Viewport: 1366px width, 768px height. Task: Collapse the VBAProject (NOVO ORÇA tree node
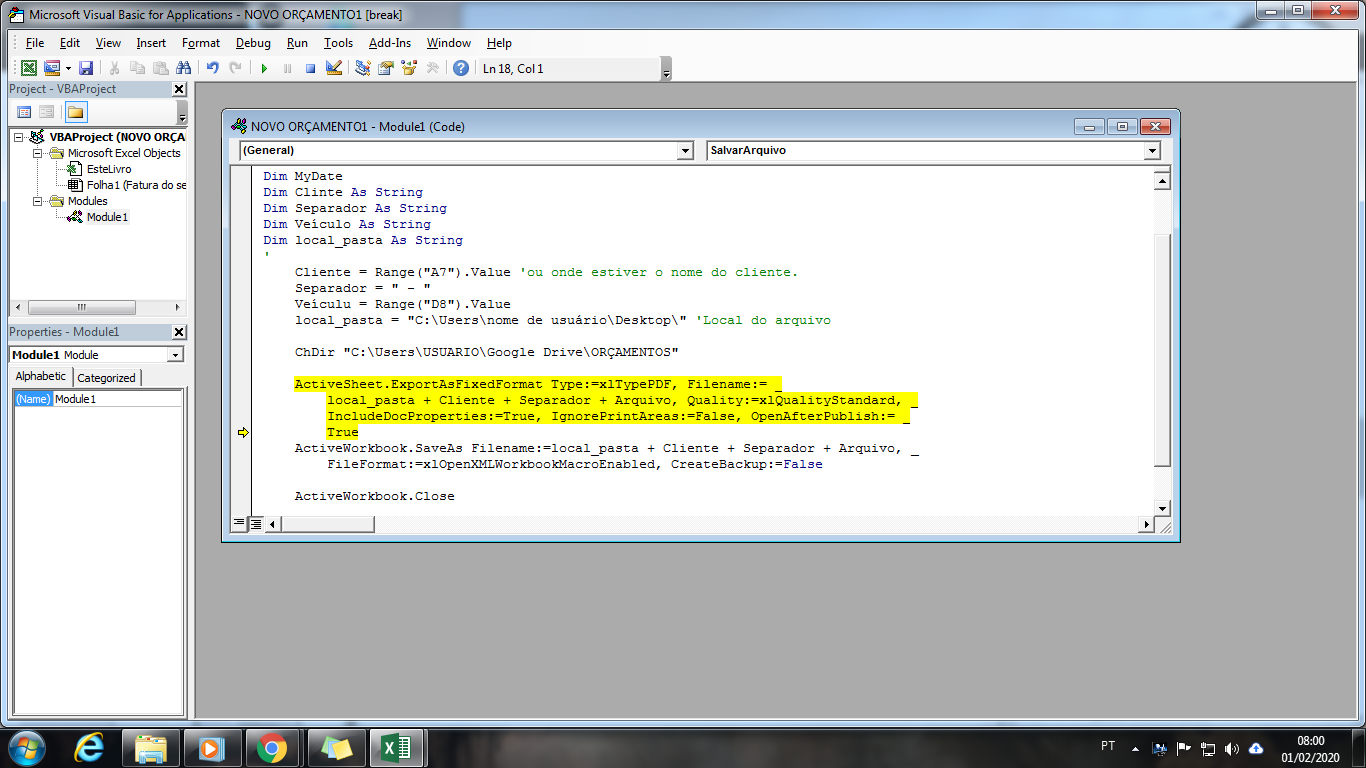[19, 137]
